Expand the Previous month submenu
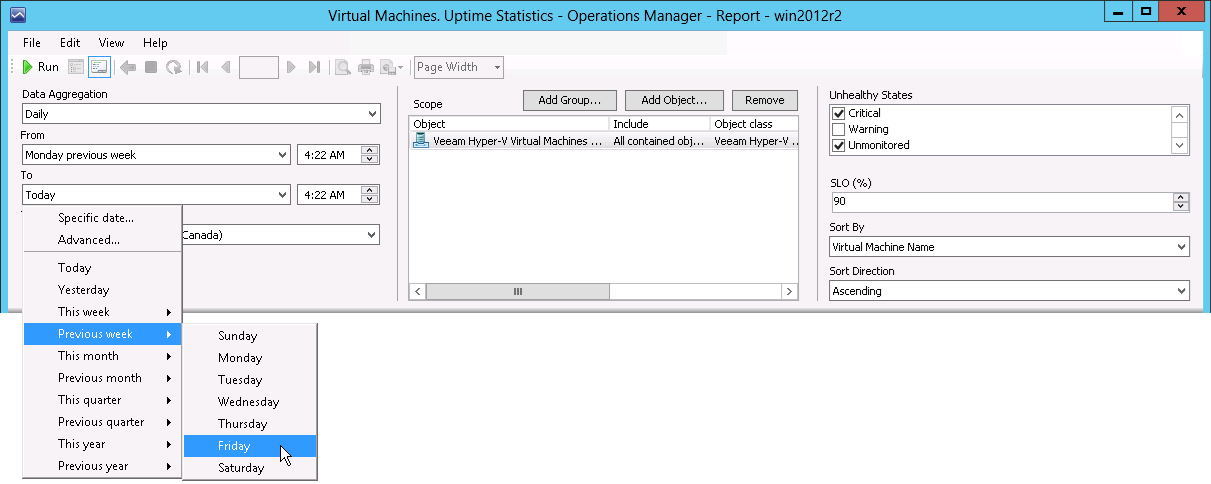1211x484 pixels. [102, 378]
